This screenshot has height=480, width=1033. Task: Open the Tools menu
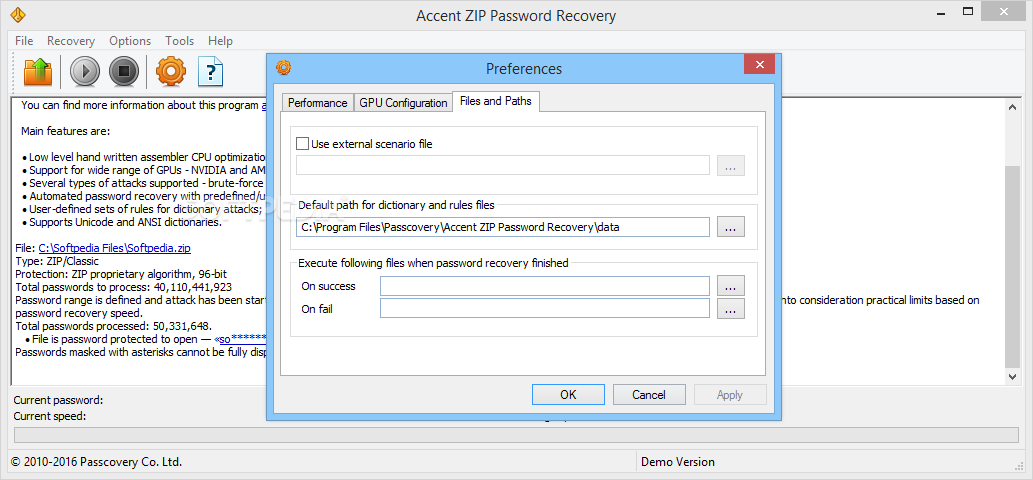pyautogui.click(x=180, y=41)
